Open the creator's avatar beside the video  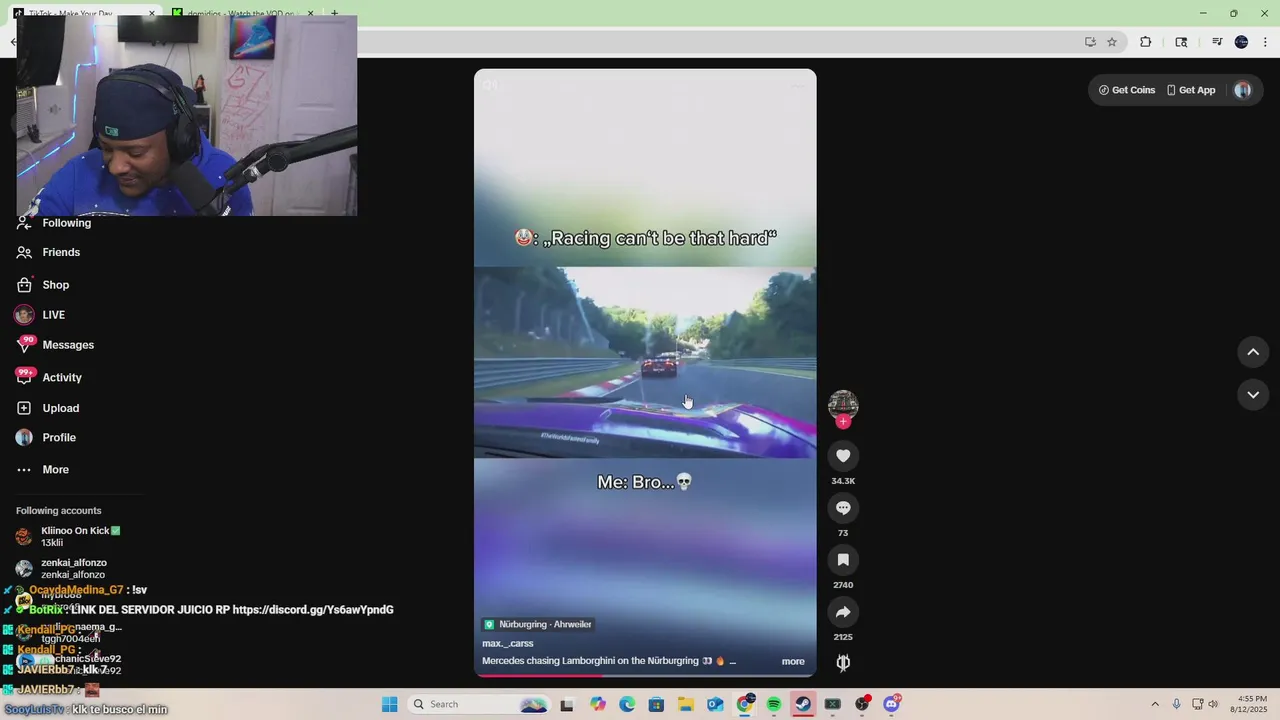(x=843, y=404)
